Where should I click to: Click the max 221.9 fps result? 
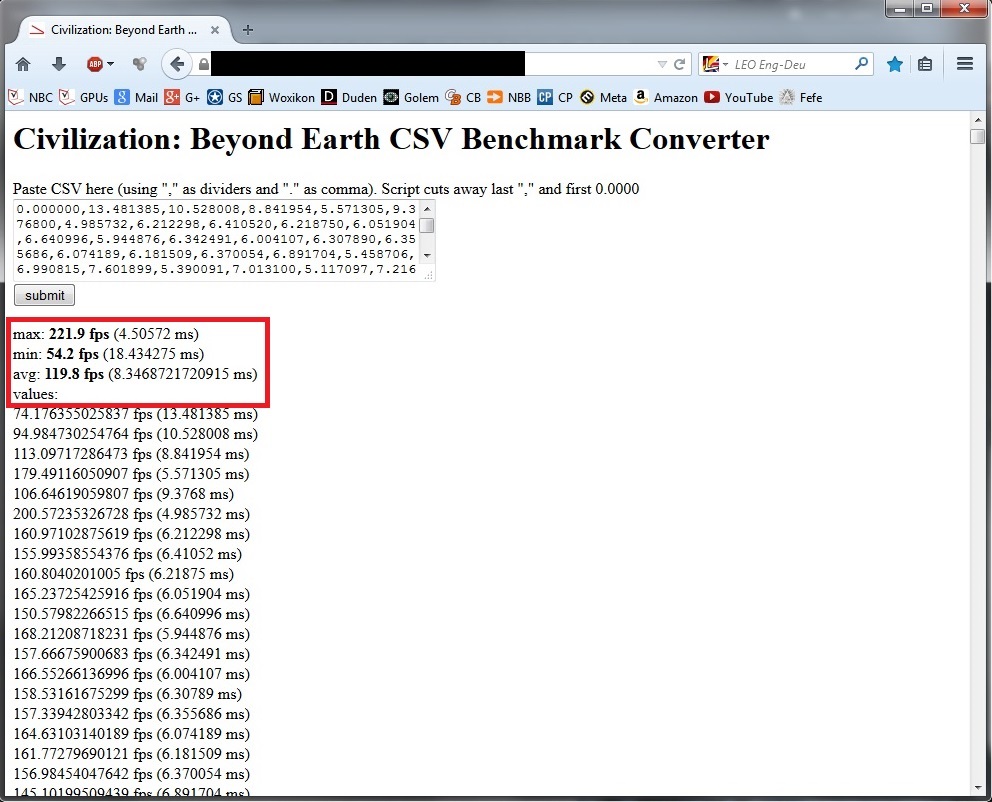[x=106, y=334]
